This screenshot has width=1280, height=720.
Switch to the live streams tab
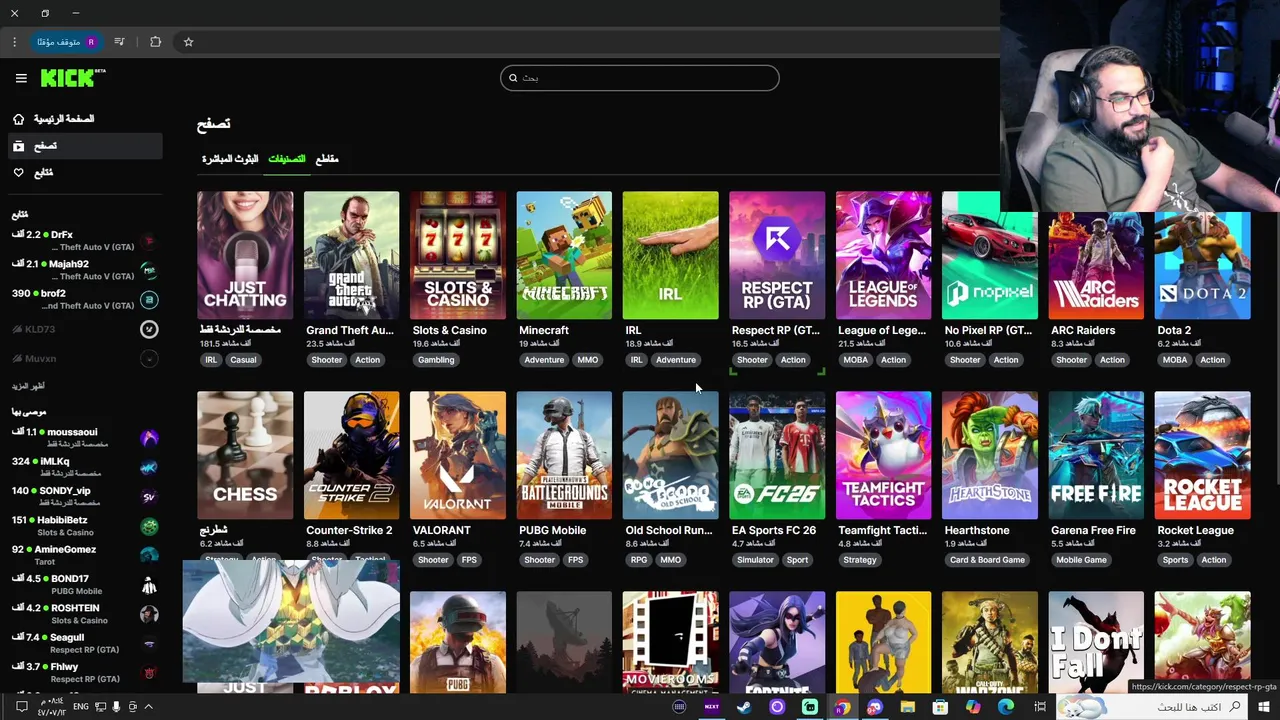coord(230,159)
